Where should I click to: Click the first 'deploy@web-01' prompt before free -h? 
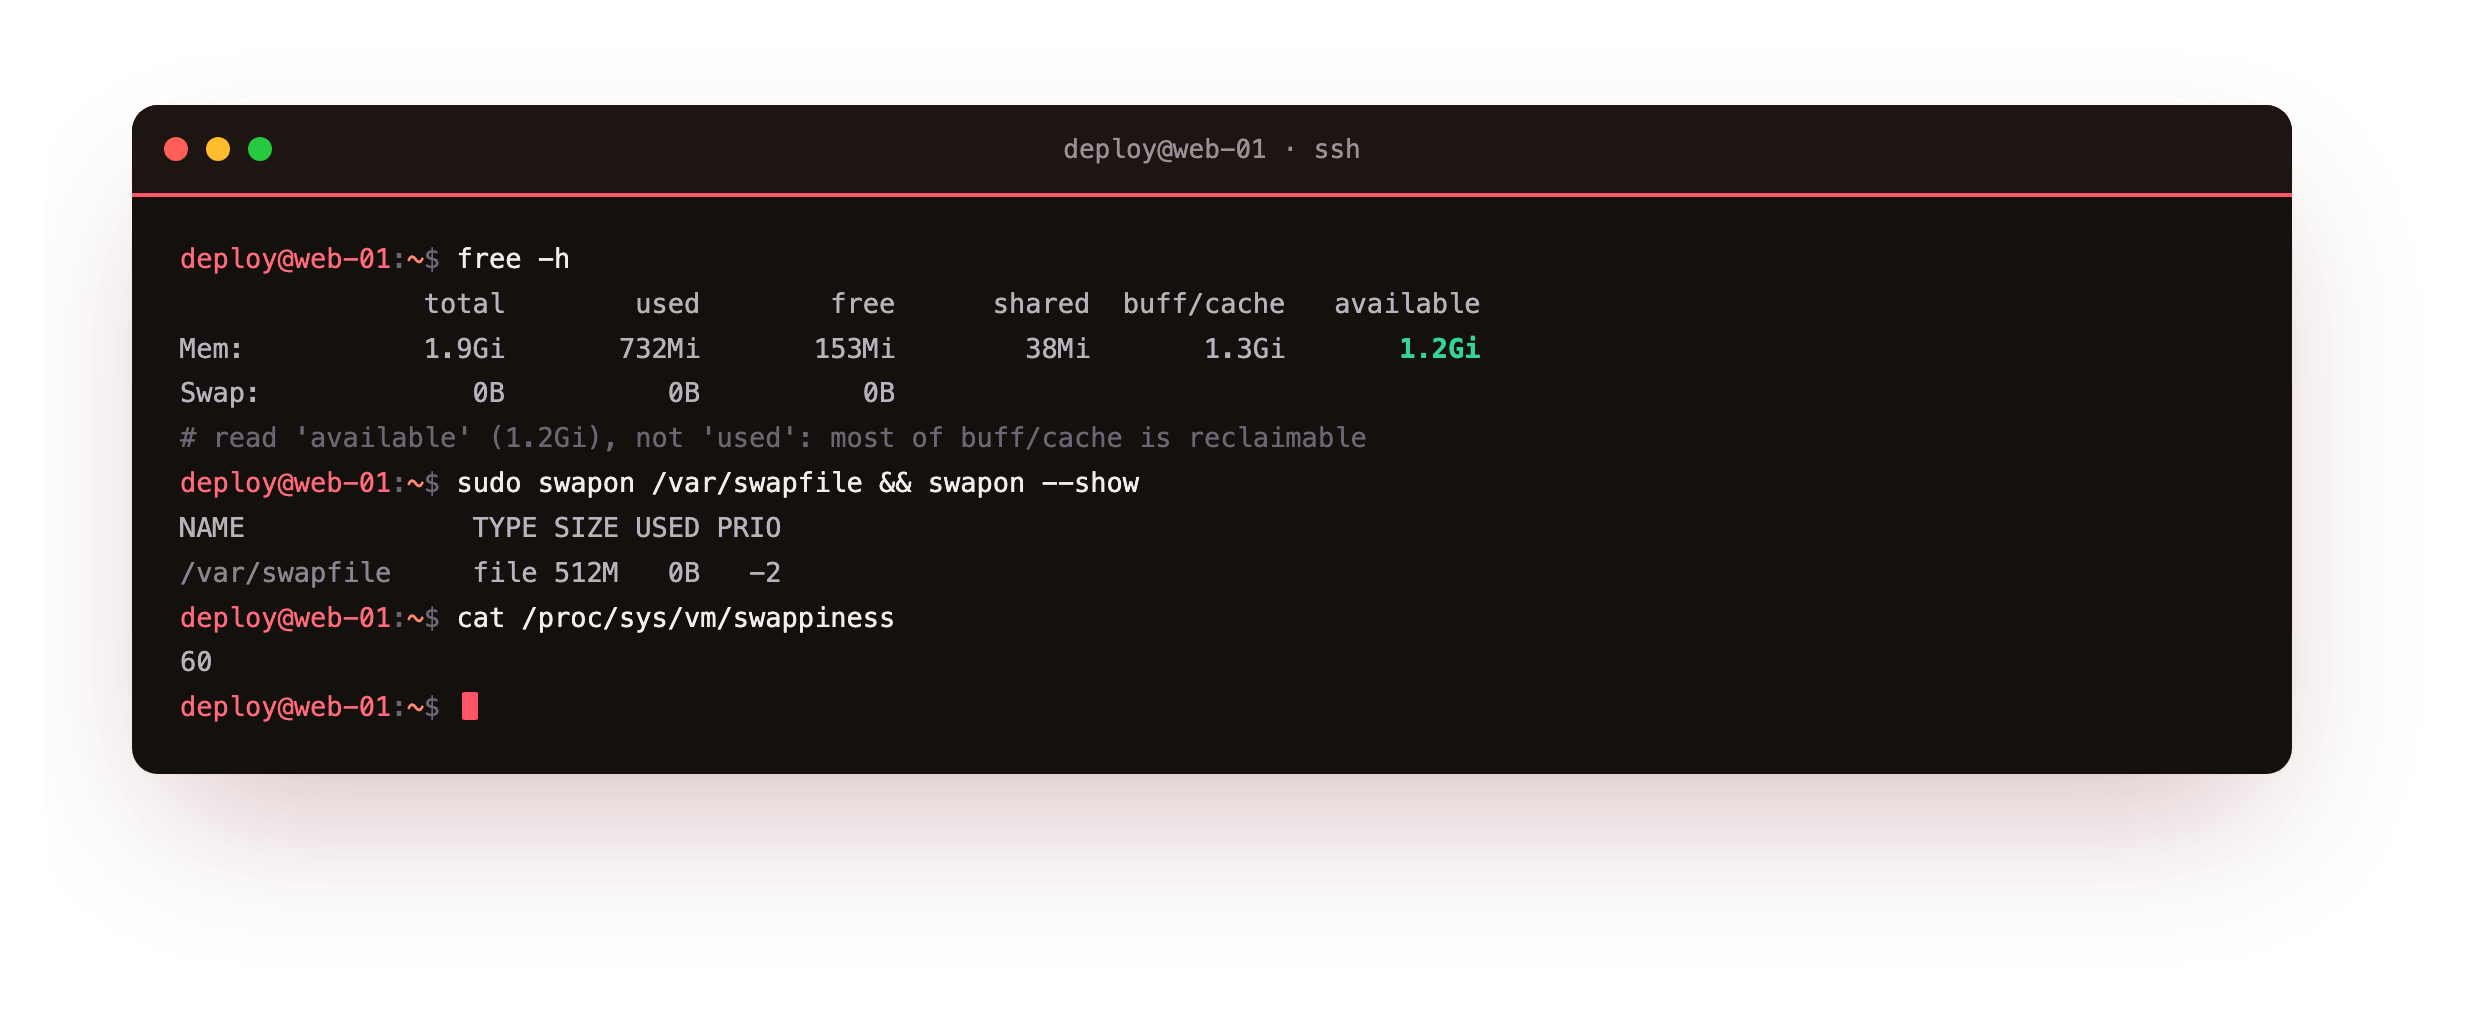click(x=285, y=259)
